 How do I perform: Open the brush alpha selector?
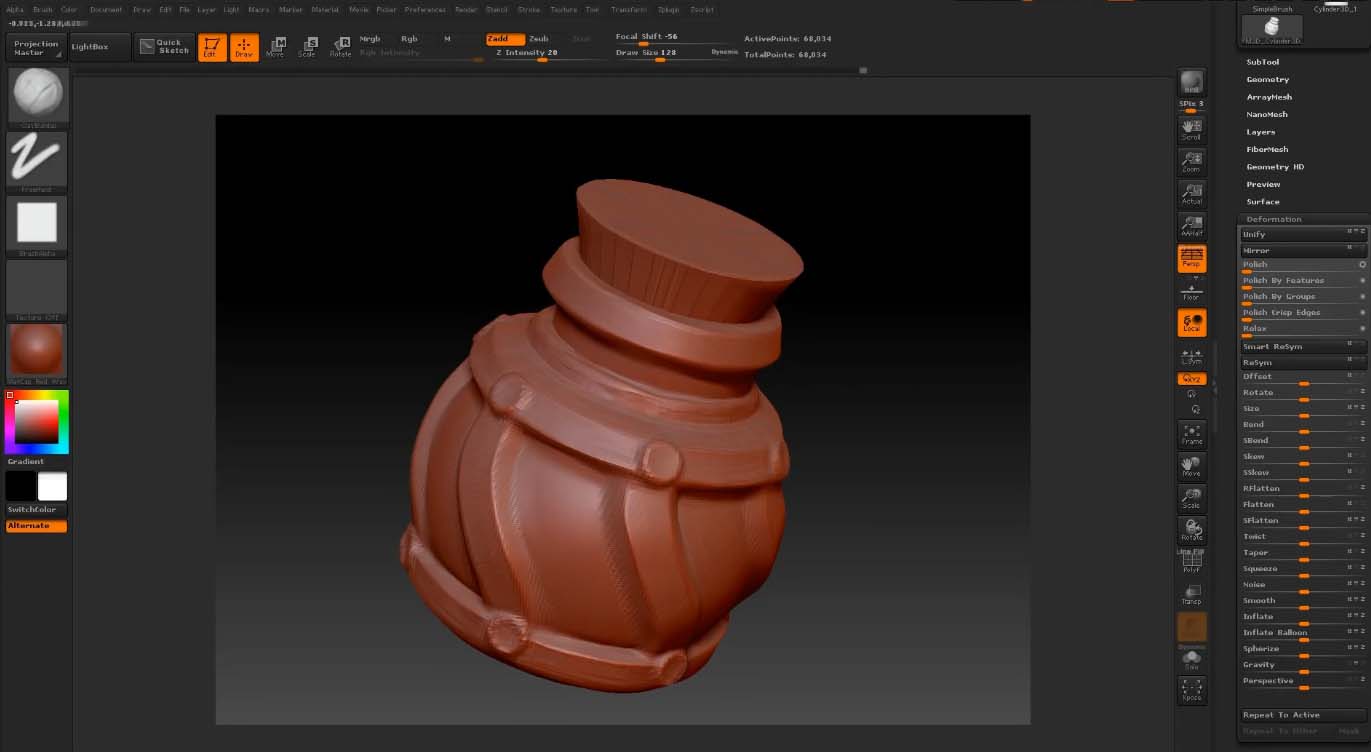37,226
